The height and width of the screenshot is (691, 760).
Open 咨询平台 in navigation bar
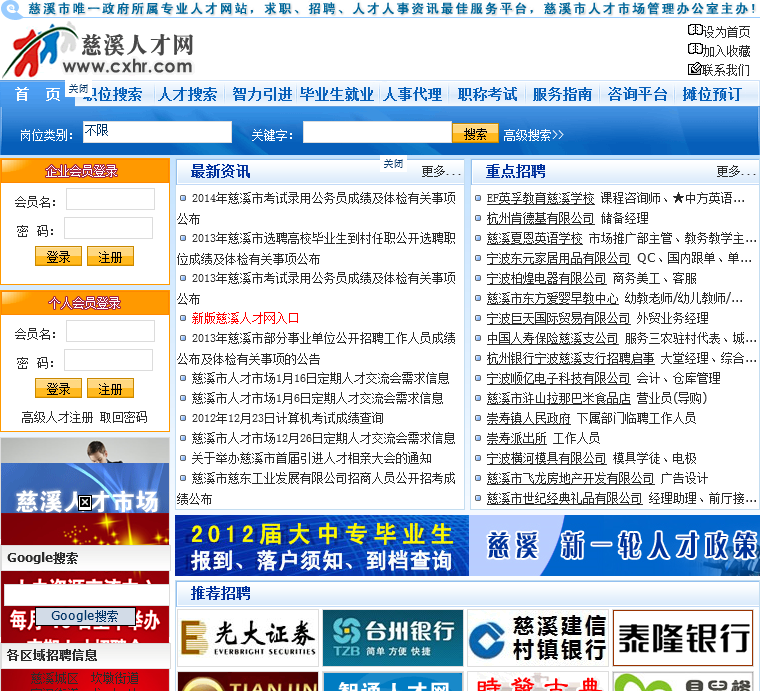coord(637,94)
